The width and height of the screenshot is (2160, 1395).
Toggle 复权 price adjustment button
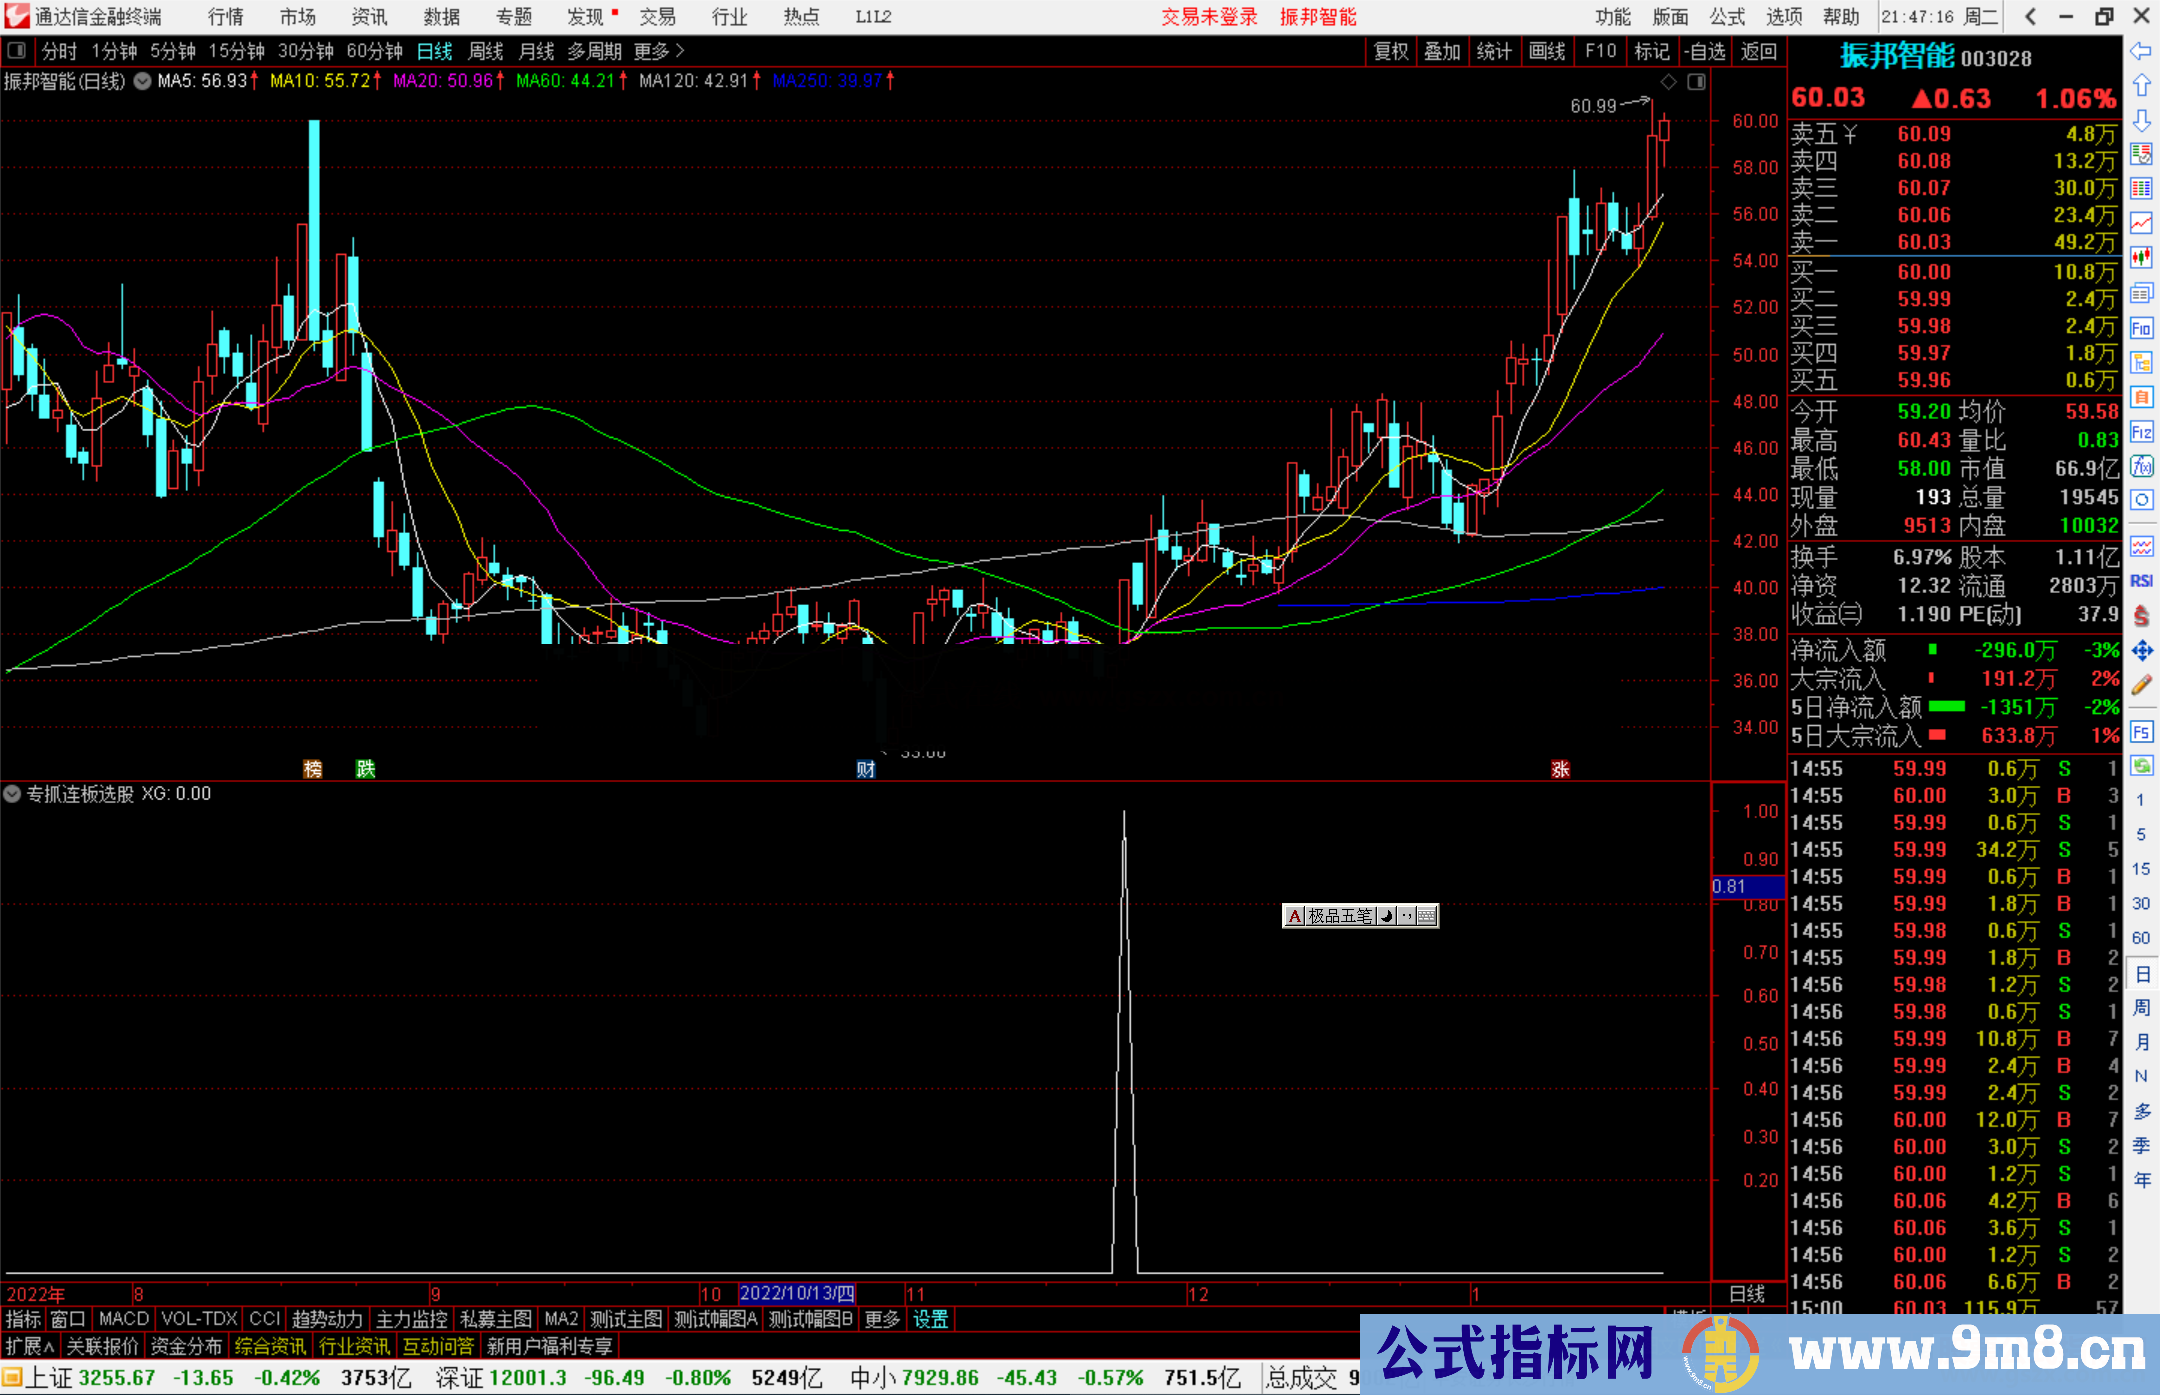pyautogui.click(x=1391, y=51)
